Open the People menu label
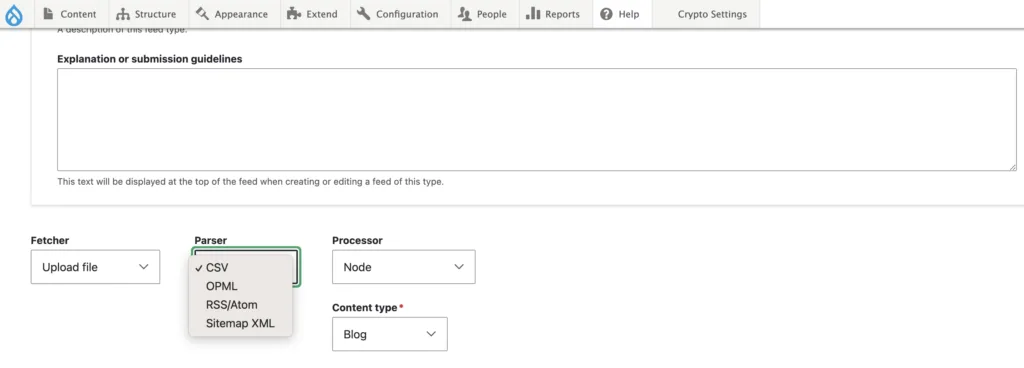 [x=492, y=14]
